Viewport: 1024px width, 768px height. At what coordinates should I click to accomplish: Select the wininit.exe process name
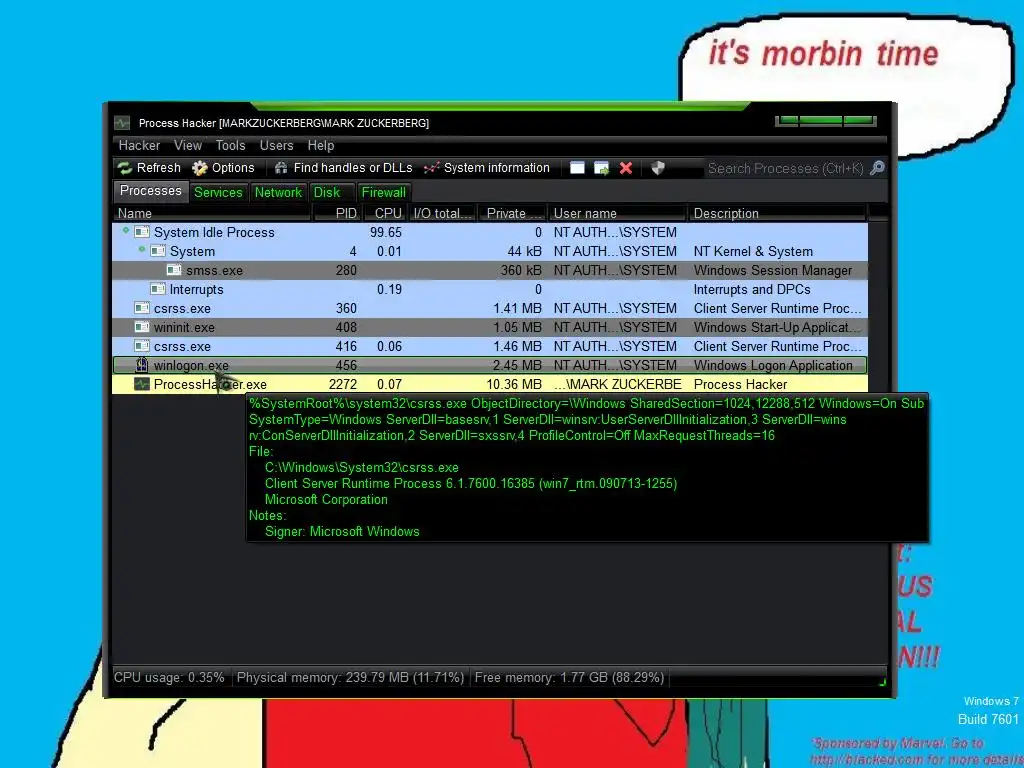pos(184,327)
